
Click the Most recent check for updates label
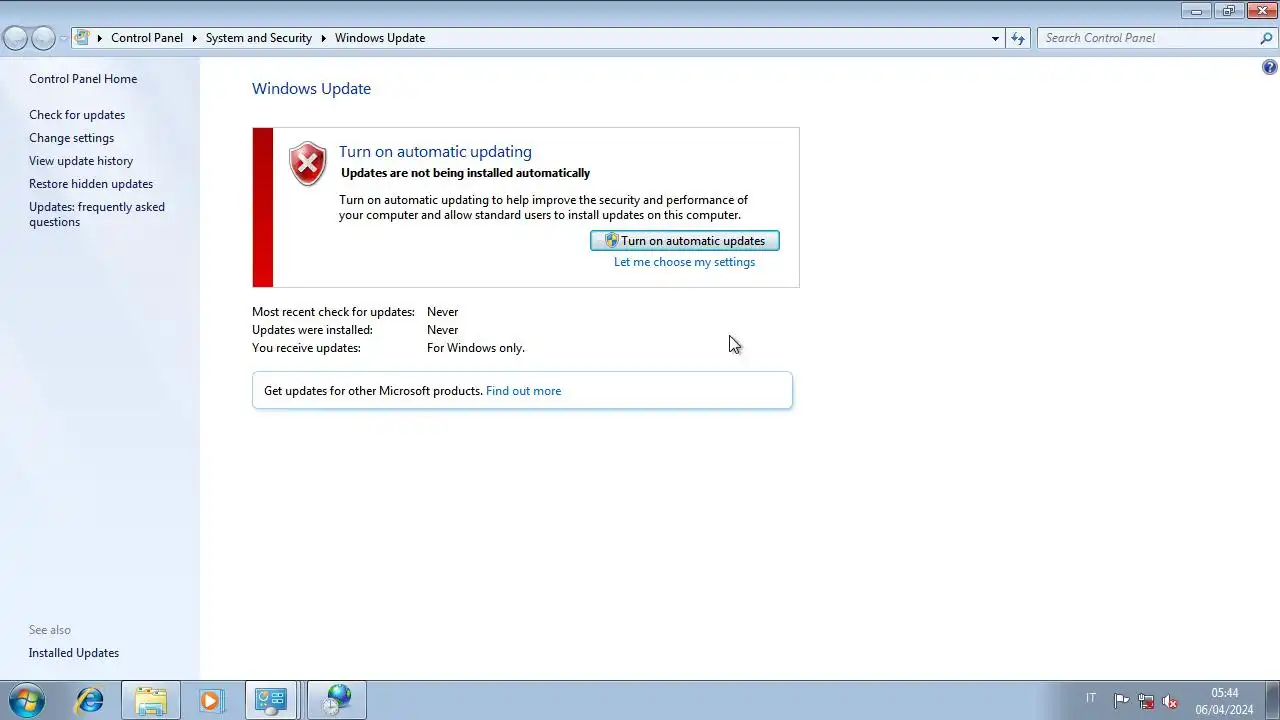333,312
